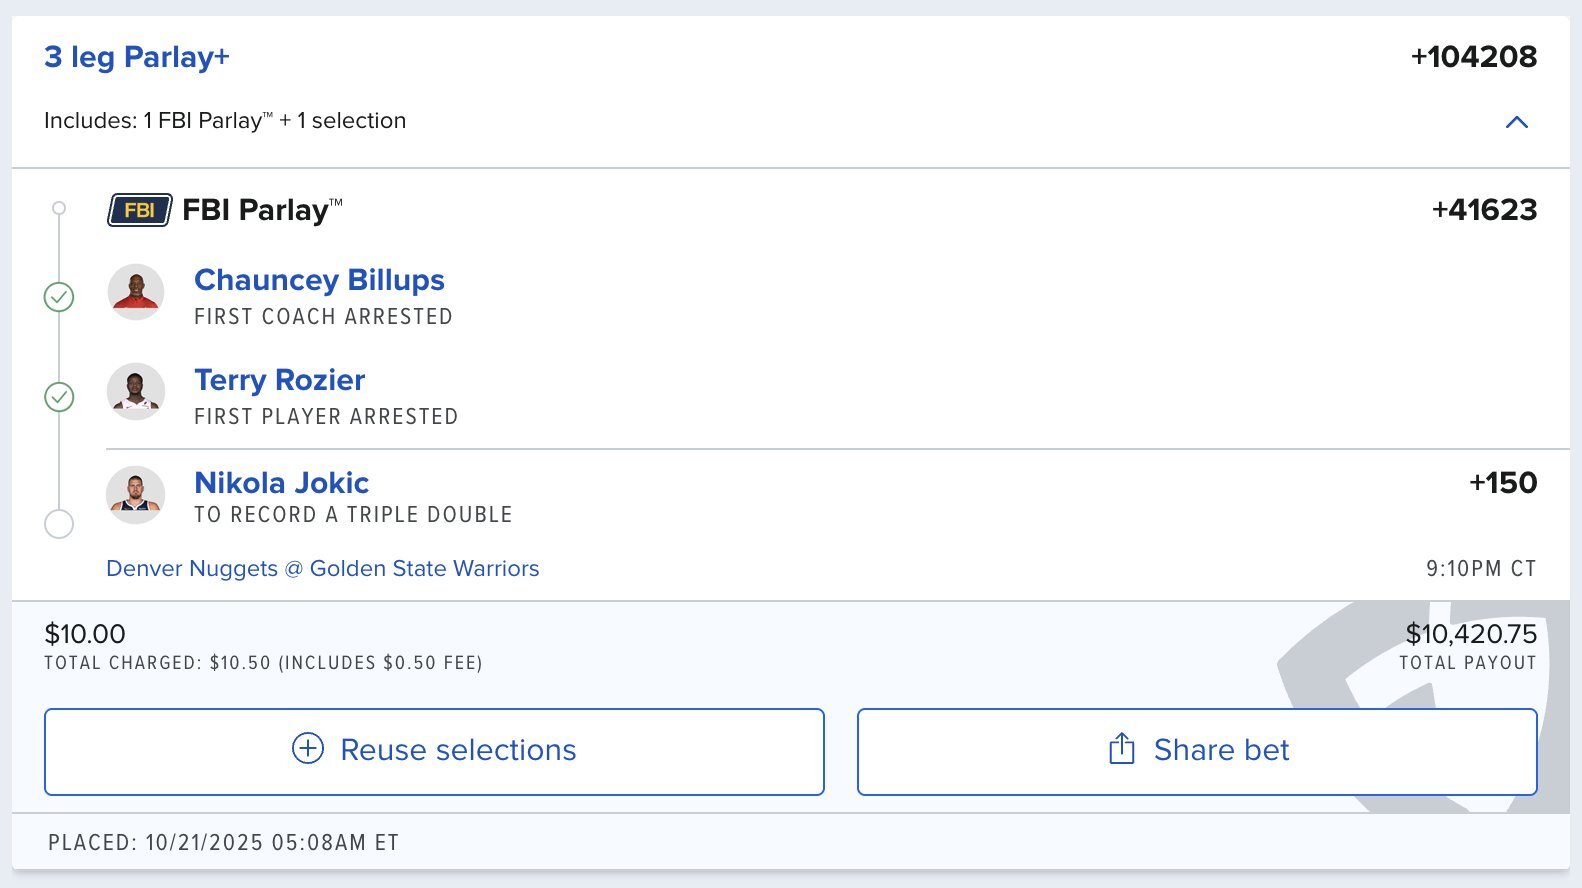Click Nikola Jokic's avatar photo

pyautogui.click(x=136, y=494)
